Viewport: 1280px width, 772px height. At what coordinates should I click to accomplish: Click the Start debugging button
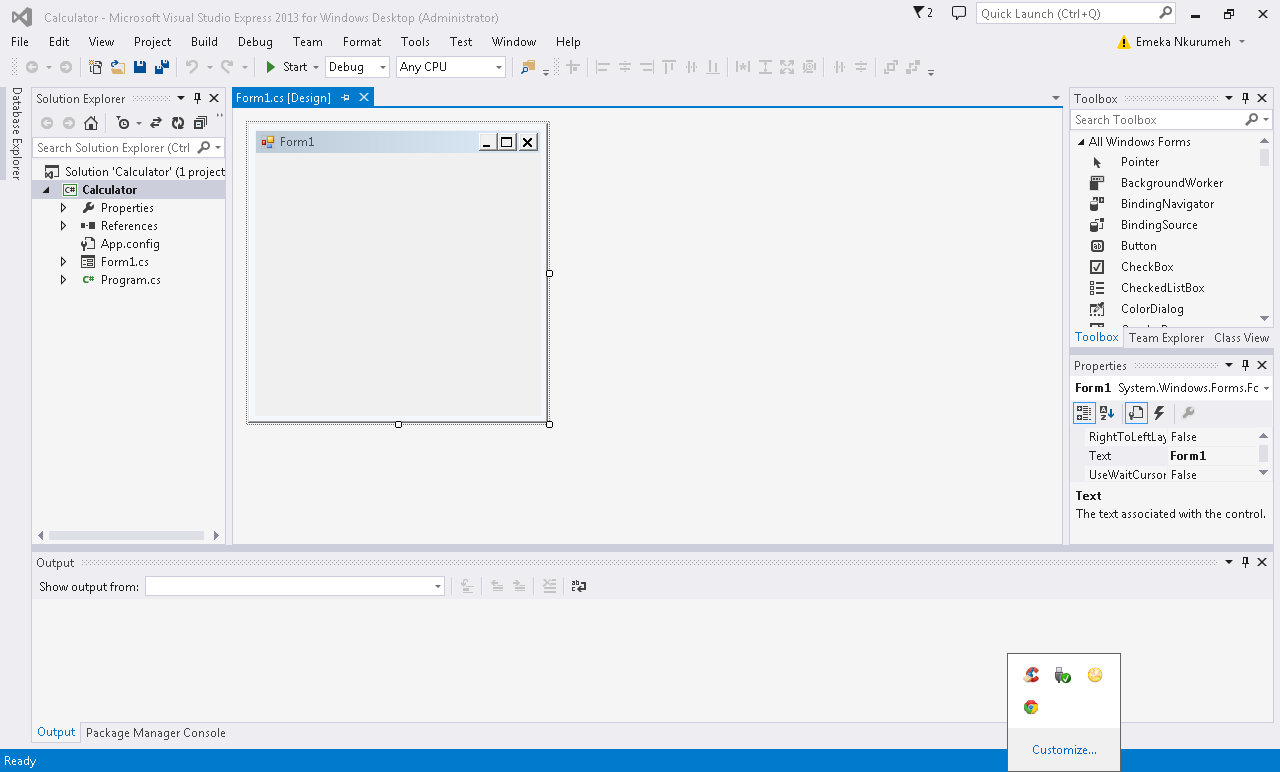click(286, 67)
